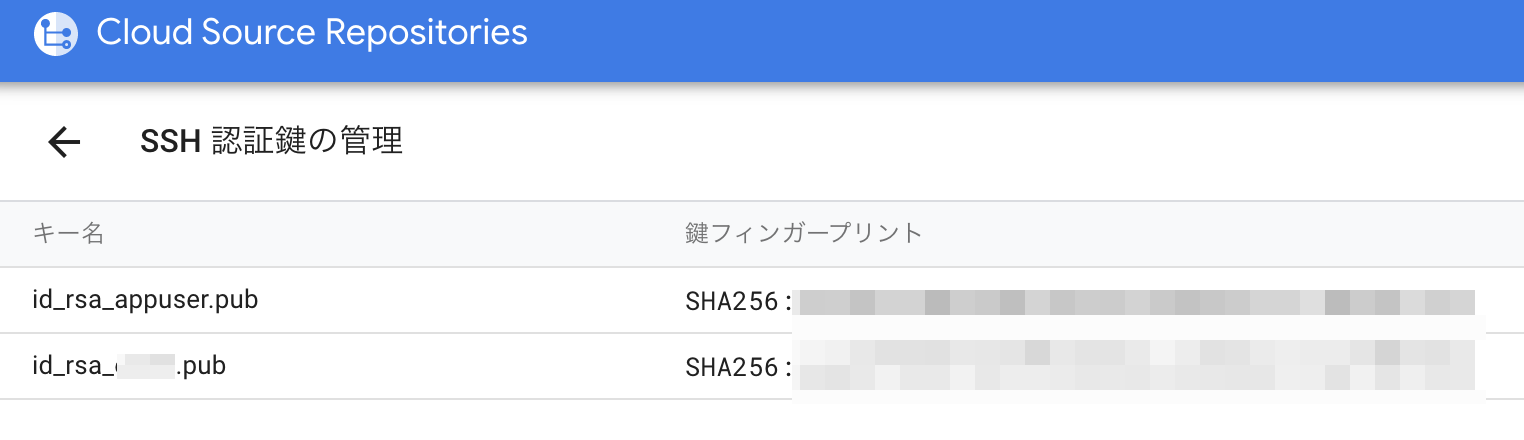Click empty area right of the SSH heading

point(900,142)
